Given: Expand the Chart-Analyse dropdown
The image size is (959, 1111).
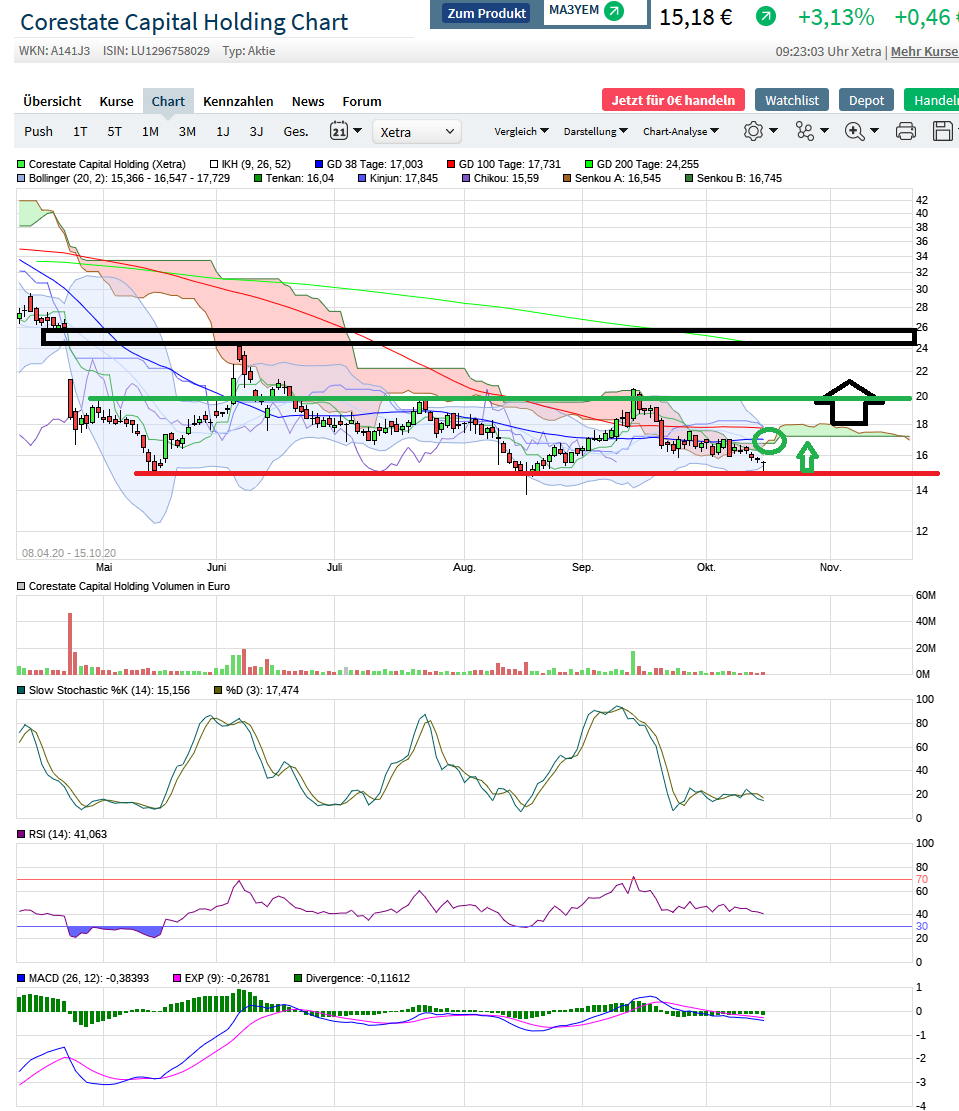Looking at the screenshot, I should 680,131.
